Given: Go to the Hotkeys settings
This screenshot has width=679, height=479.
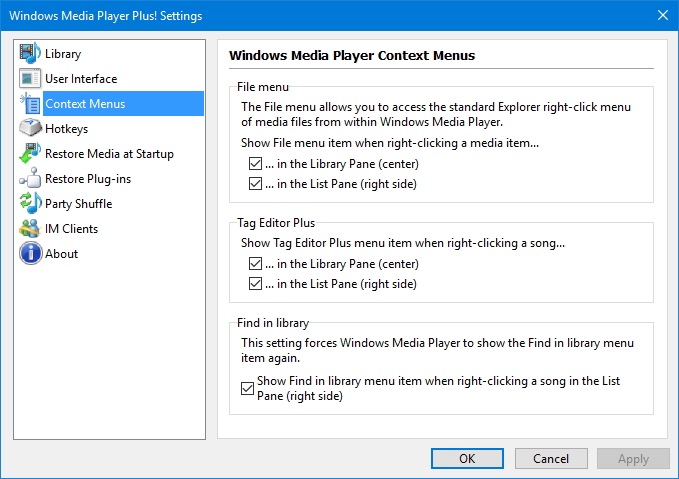Looking at the screenshot, I should 66,129.
